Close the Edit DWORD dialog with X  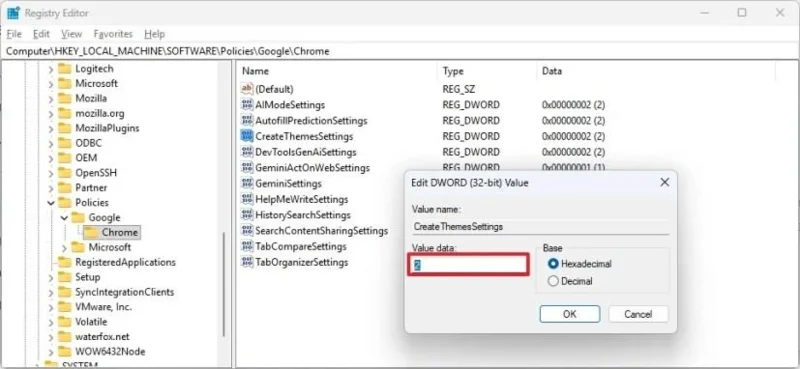pos(664,182)
